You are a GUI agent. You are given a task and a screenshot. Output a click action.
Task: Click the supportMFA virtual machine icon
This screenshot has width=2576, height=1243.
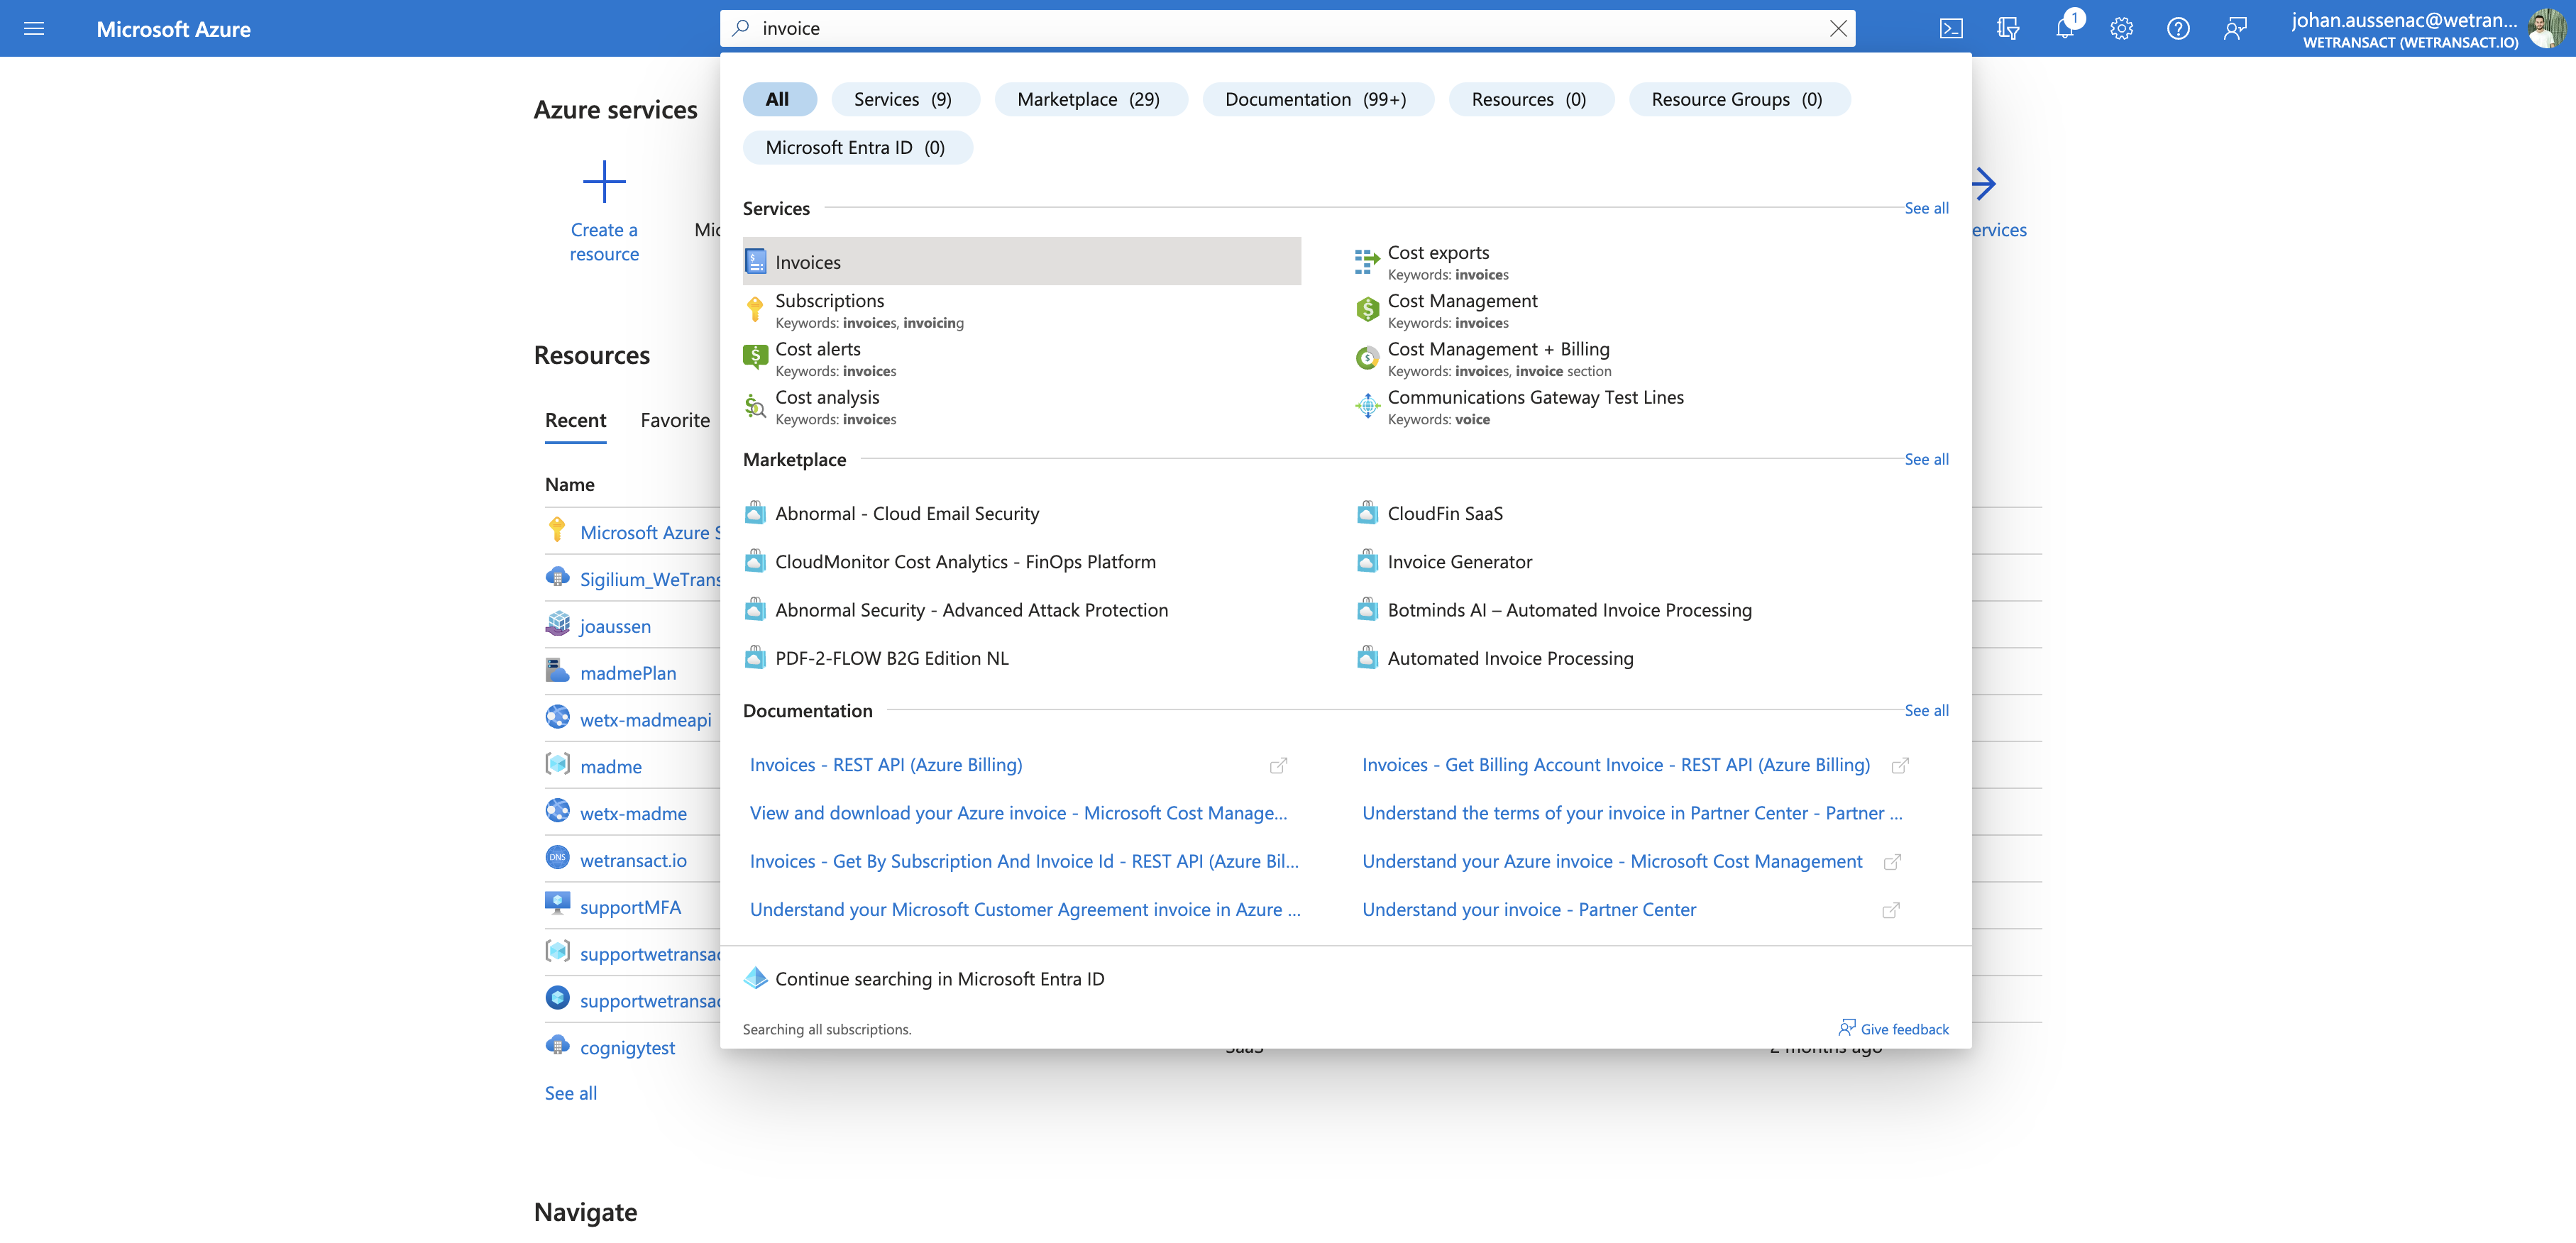coord(557,904)
